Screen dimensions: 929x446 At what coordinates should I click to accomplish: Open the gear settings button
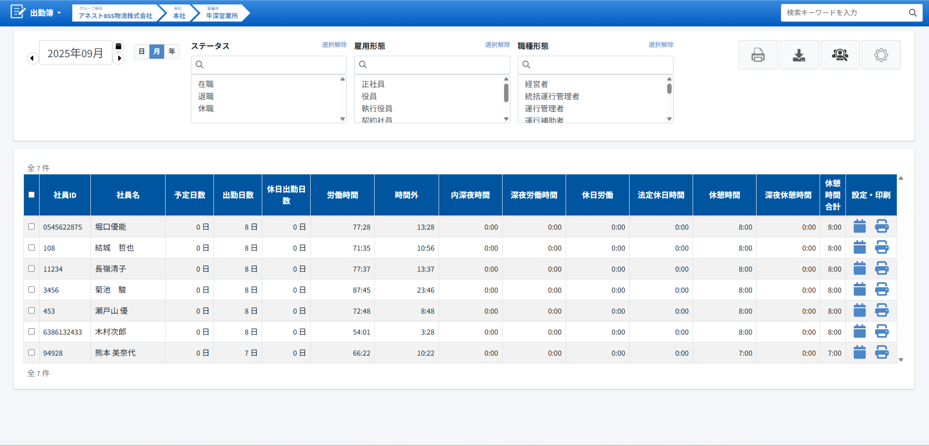coord(881,55)
